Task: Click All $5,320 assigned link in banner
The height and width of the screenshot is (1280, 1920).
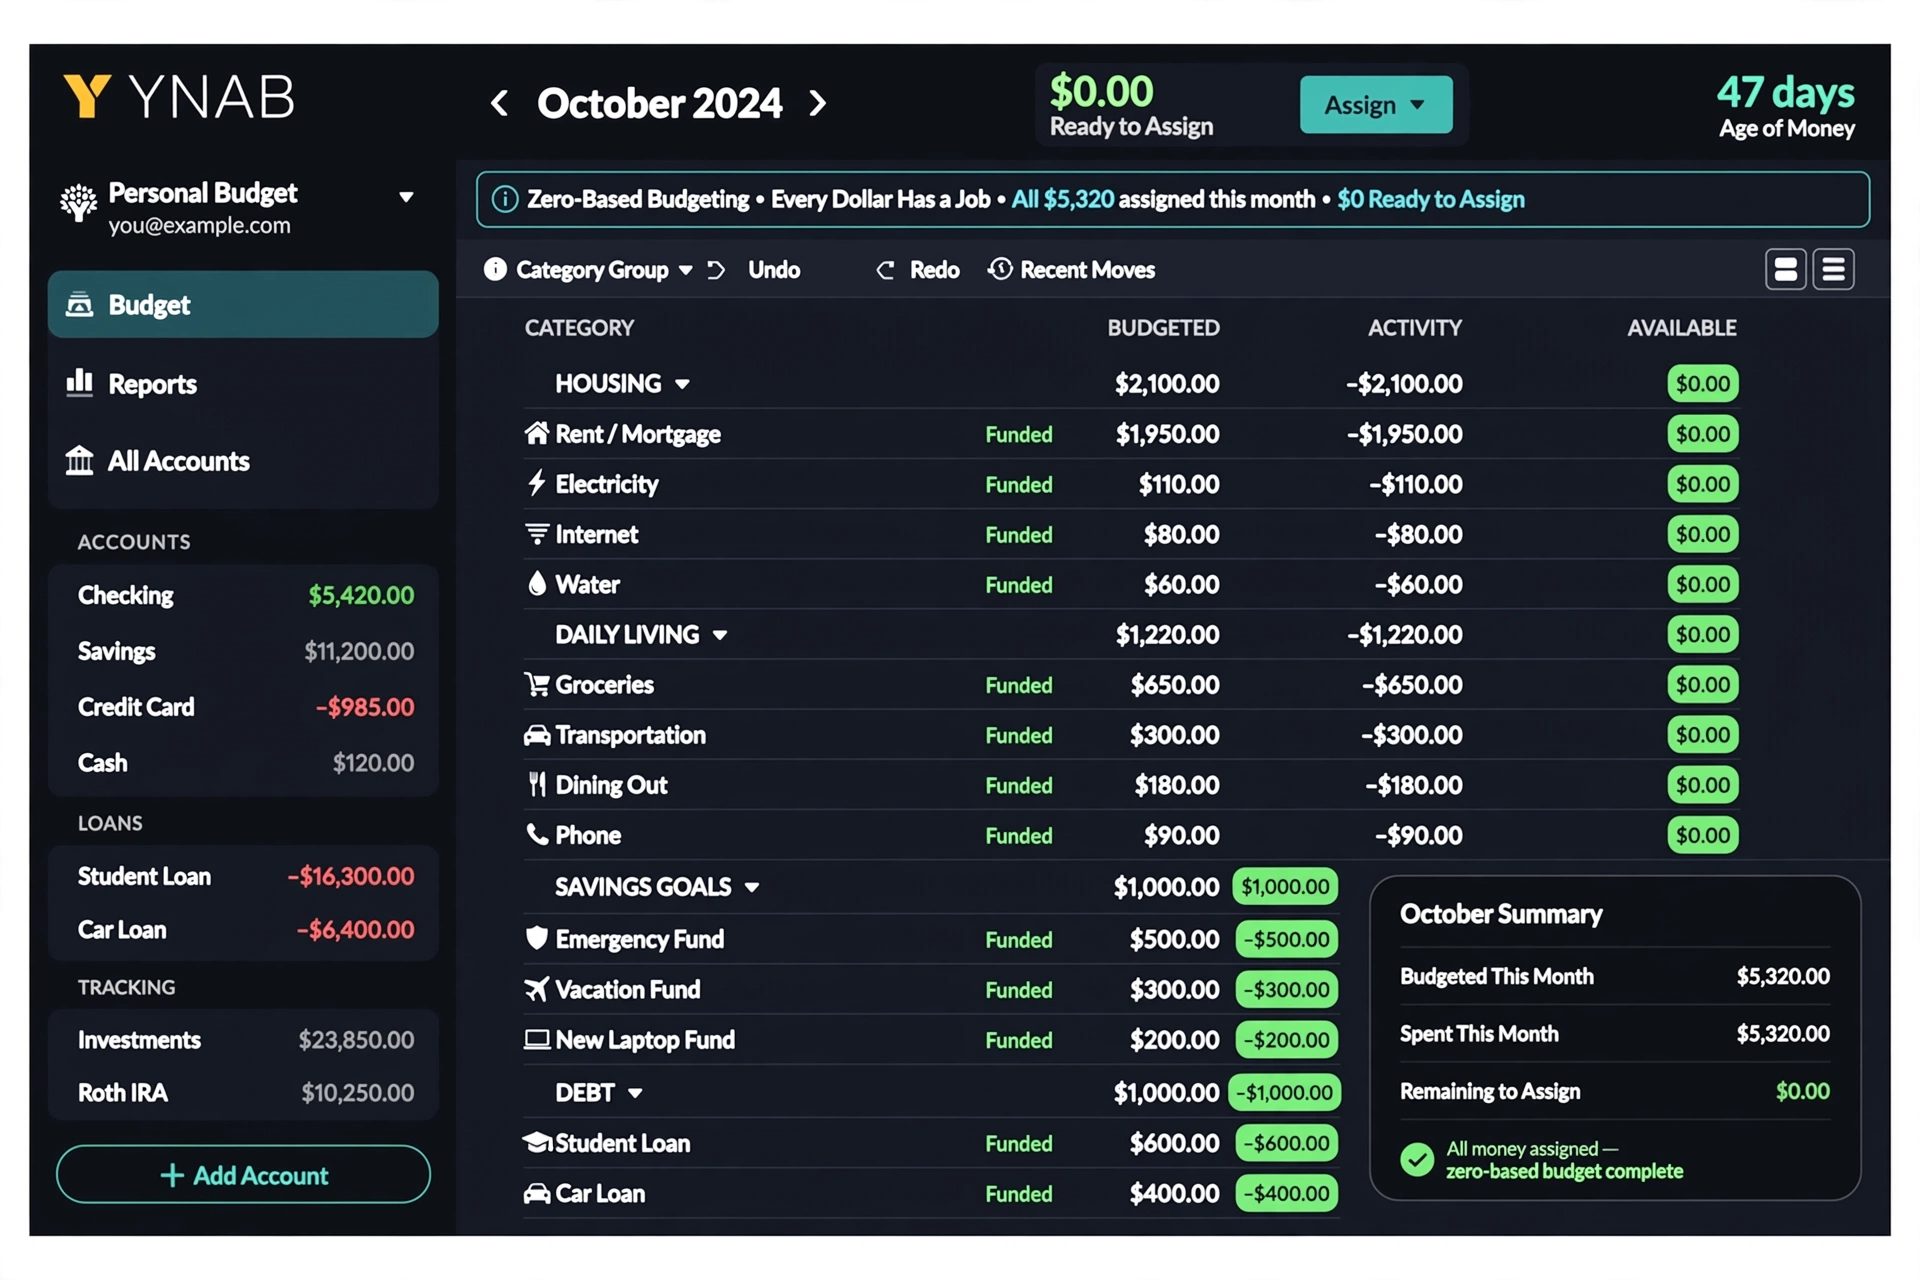Action: (1063, 199)
